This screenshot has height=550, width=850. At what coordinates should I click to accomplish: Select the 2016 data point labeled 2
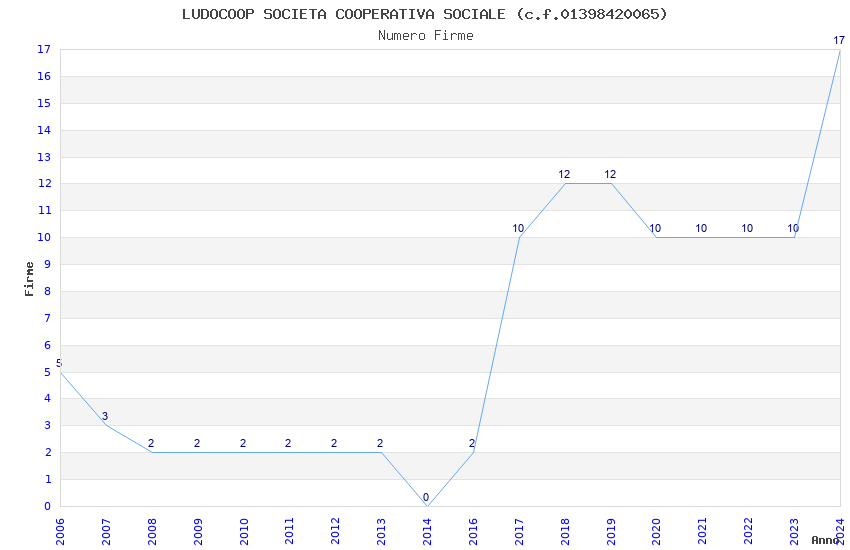(x=473, y=452)
